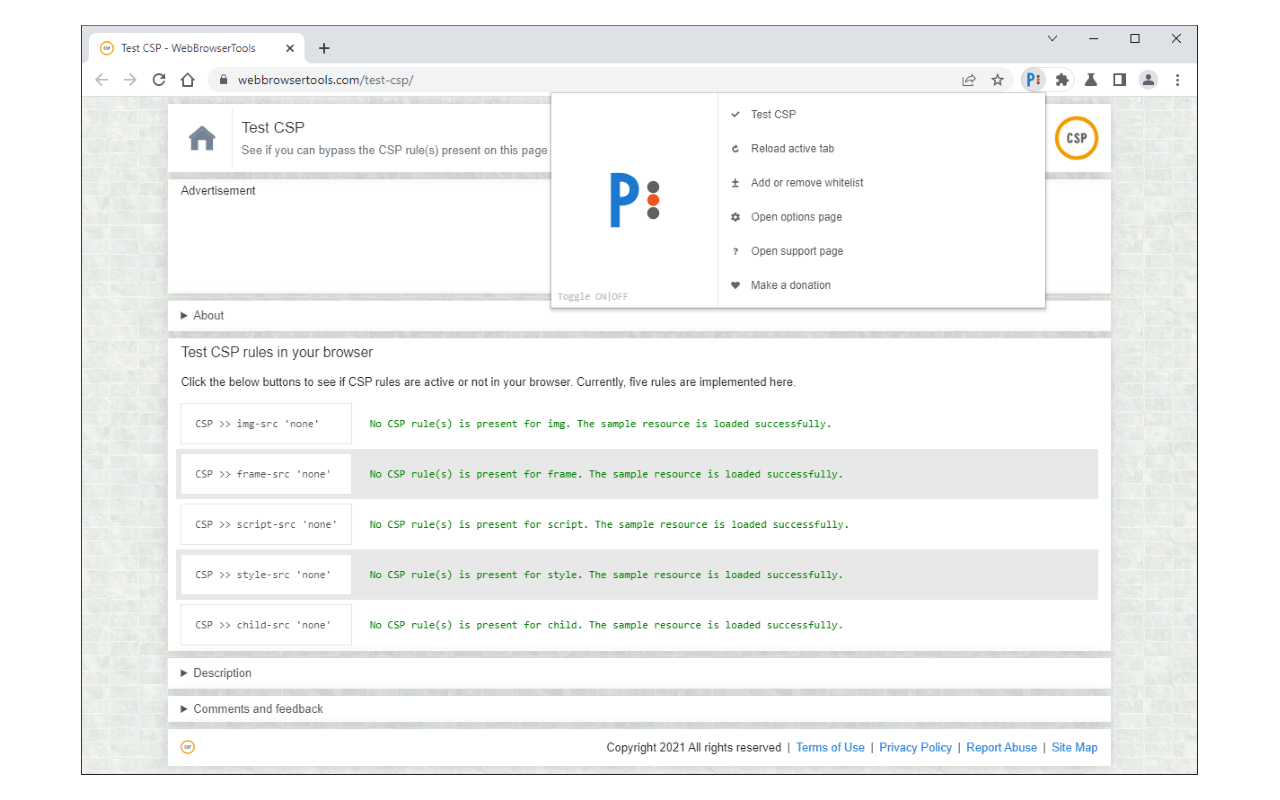Reload the page with the refresh icon
The height and width of the screenshot is (800, 1280).
tap(158, 80)
